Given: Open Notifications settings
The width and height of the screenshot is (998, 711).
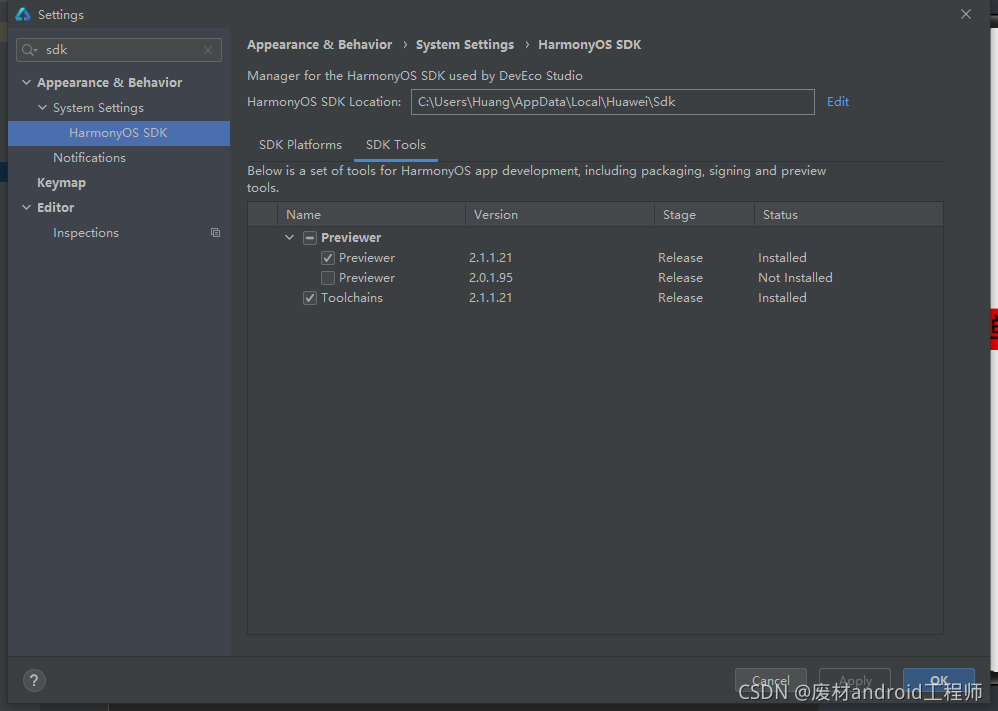Looking at the screenshot, I should coord(89,158).
